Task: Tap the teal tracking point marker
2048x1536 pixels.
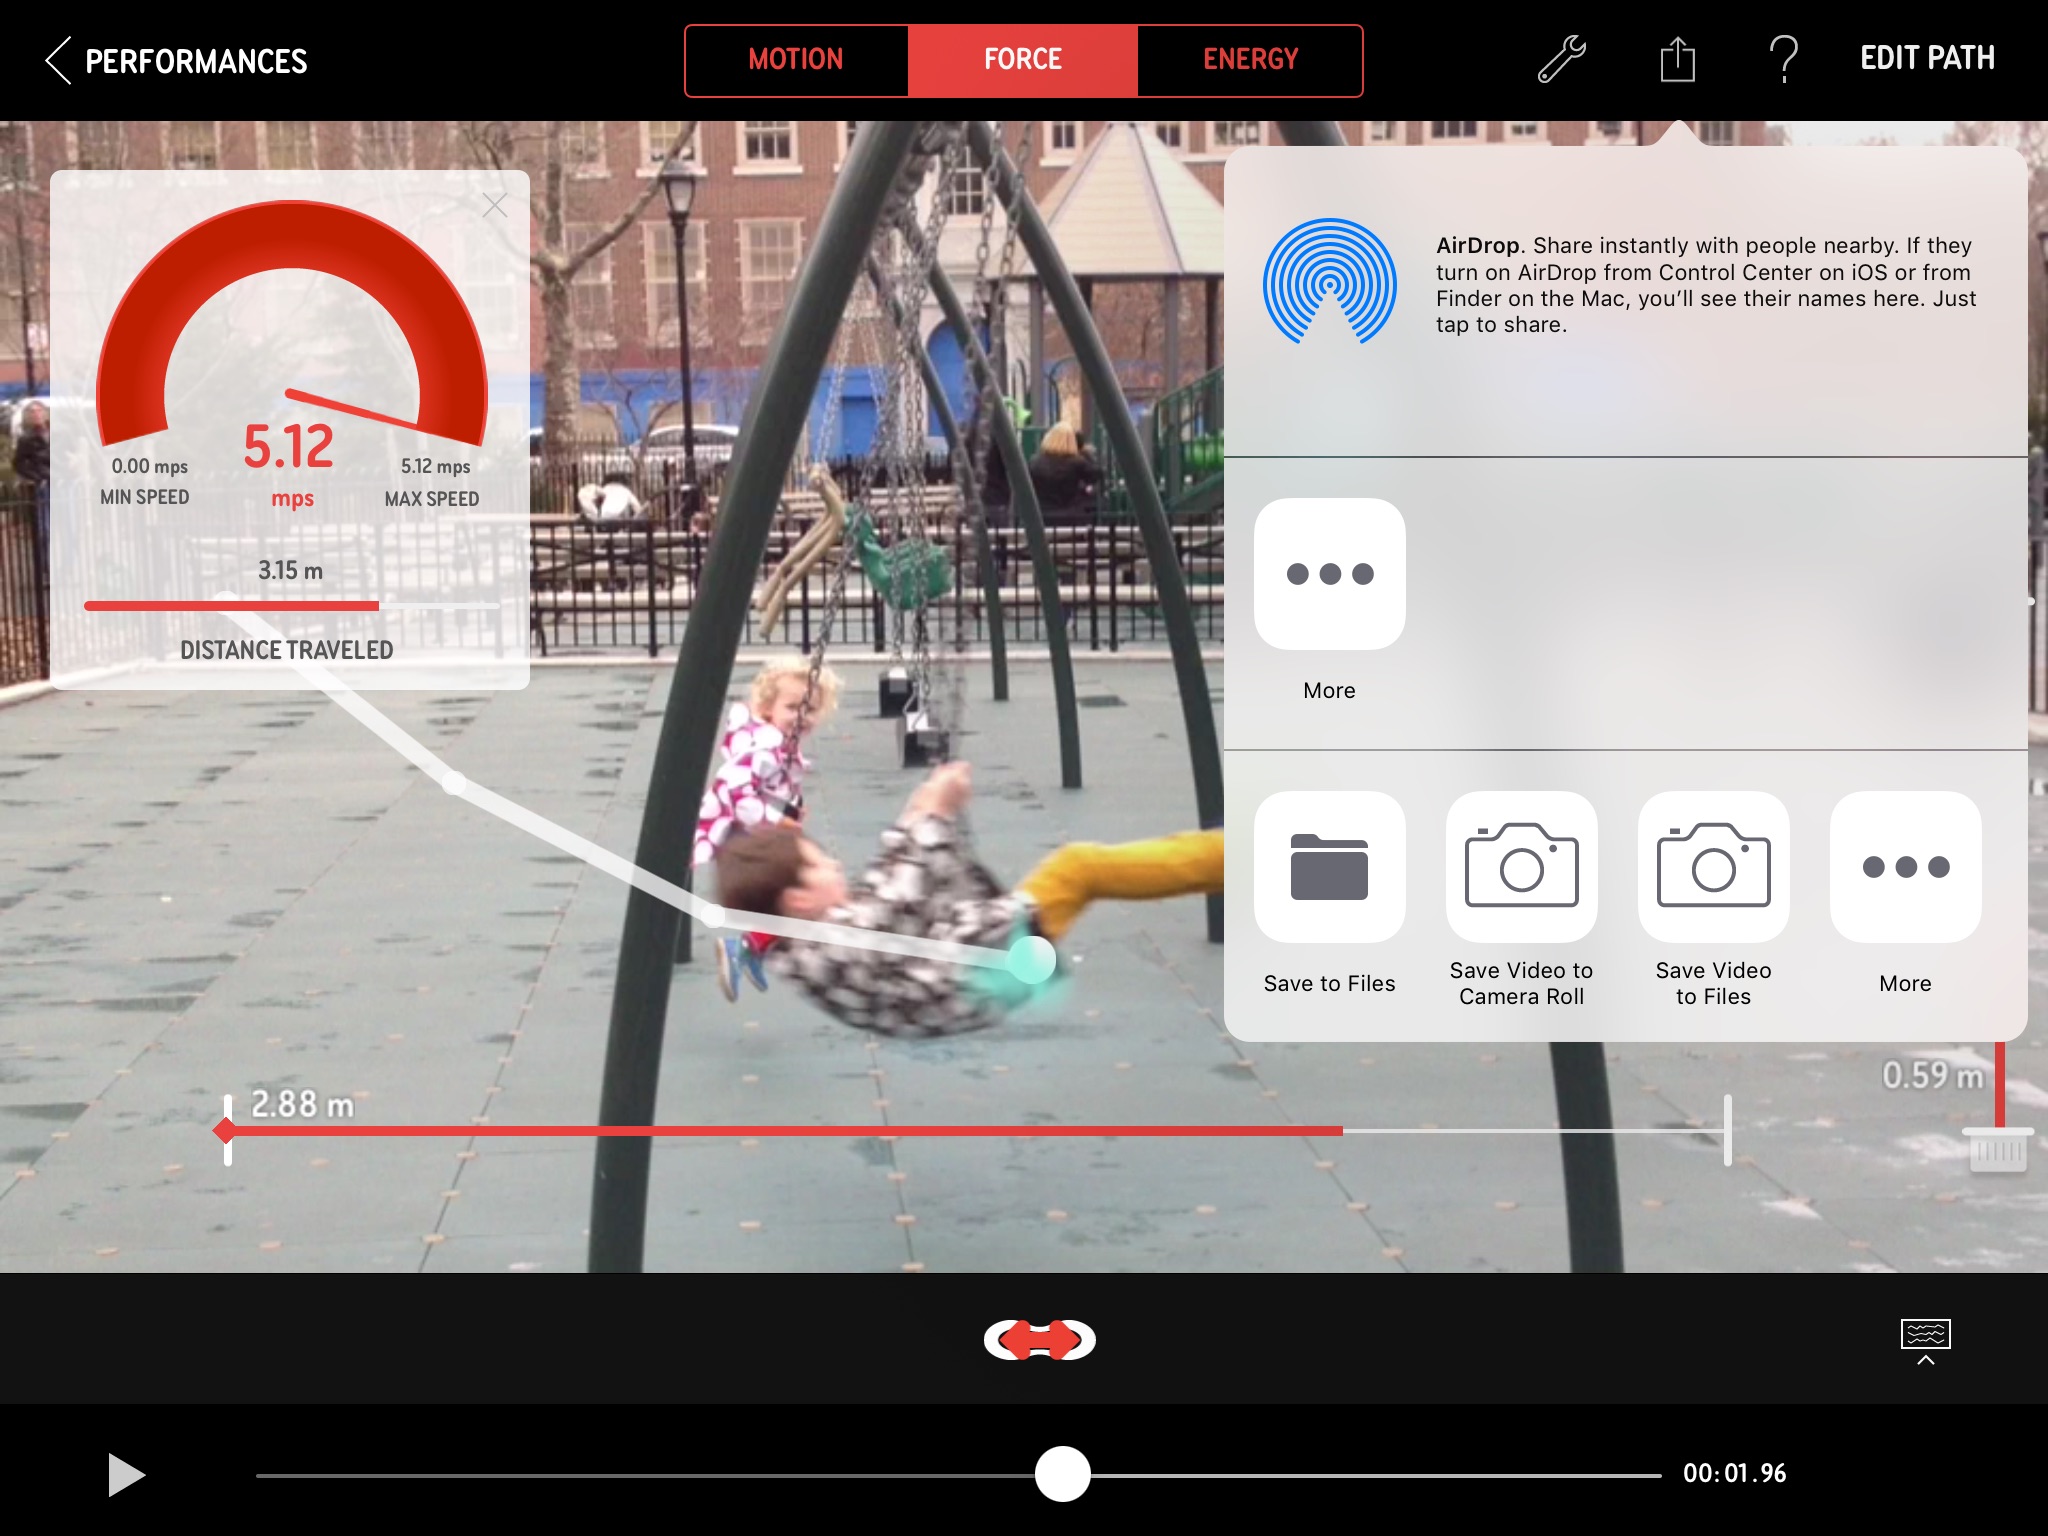Action: point(1031,960)
